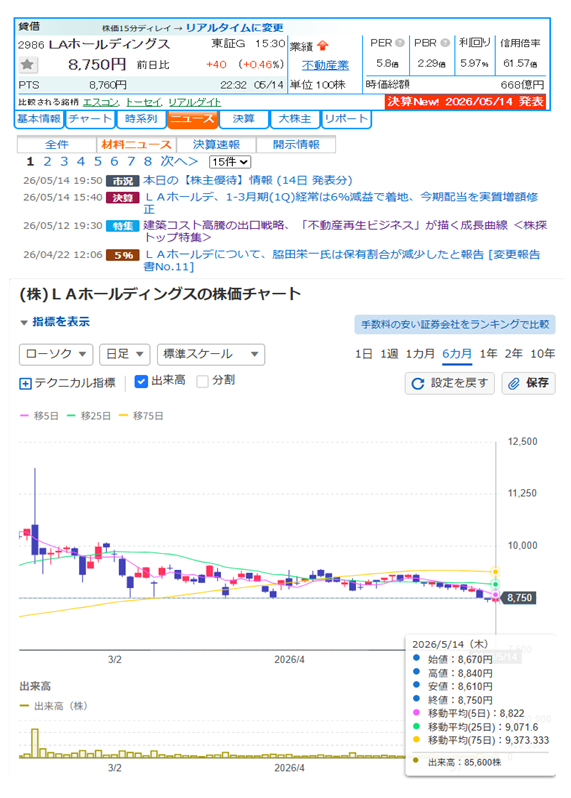Screen dimensions: 571x798
Task: Set chart range to 1週
Action: (x=389, y=354)
